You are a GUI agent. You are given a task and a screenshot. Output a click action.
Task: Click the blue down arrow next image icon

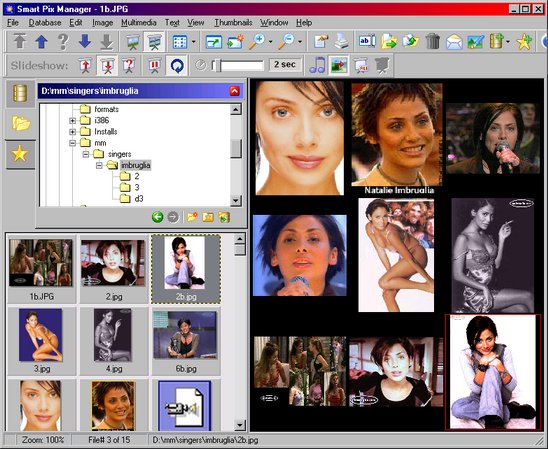(84, 42)
